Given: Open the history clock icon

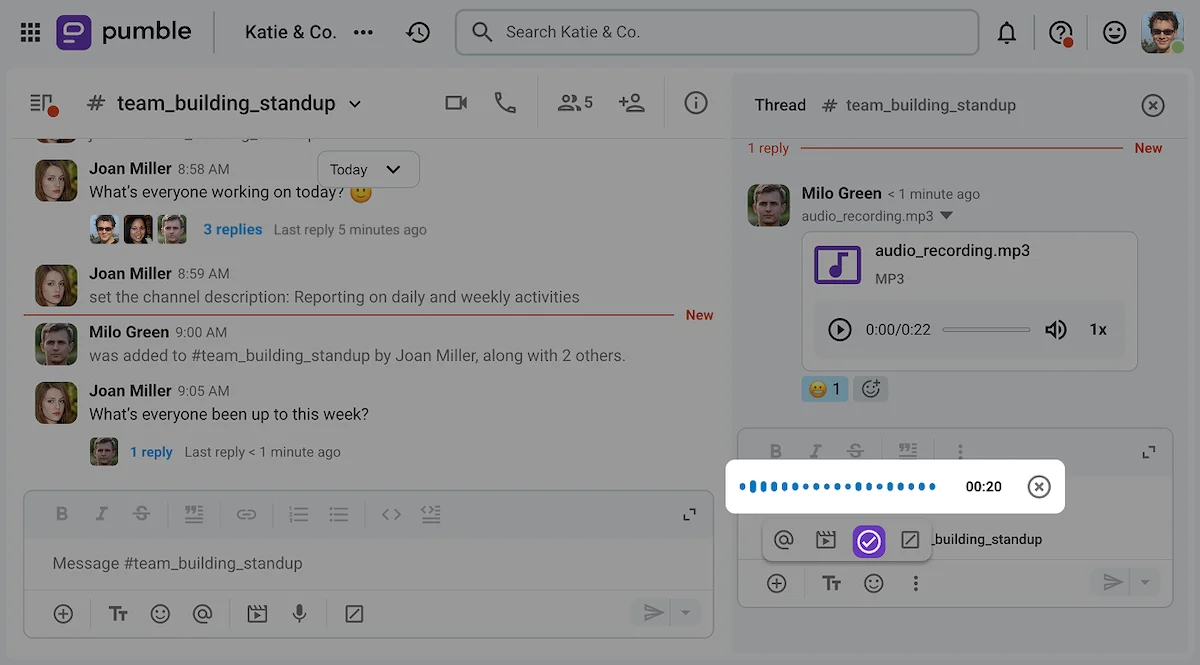Looking at the screenshot, I should click(x=418, y=33).
